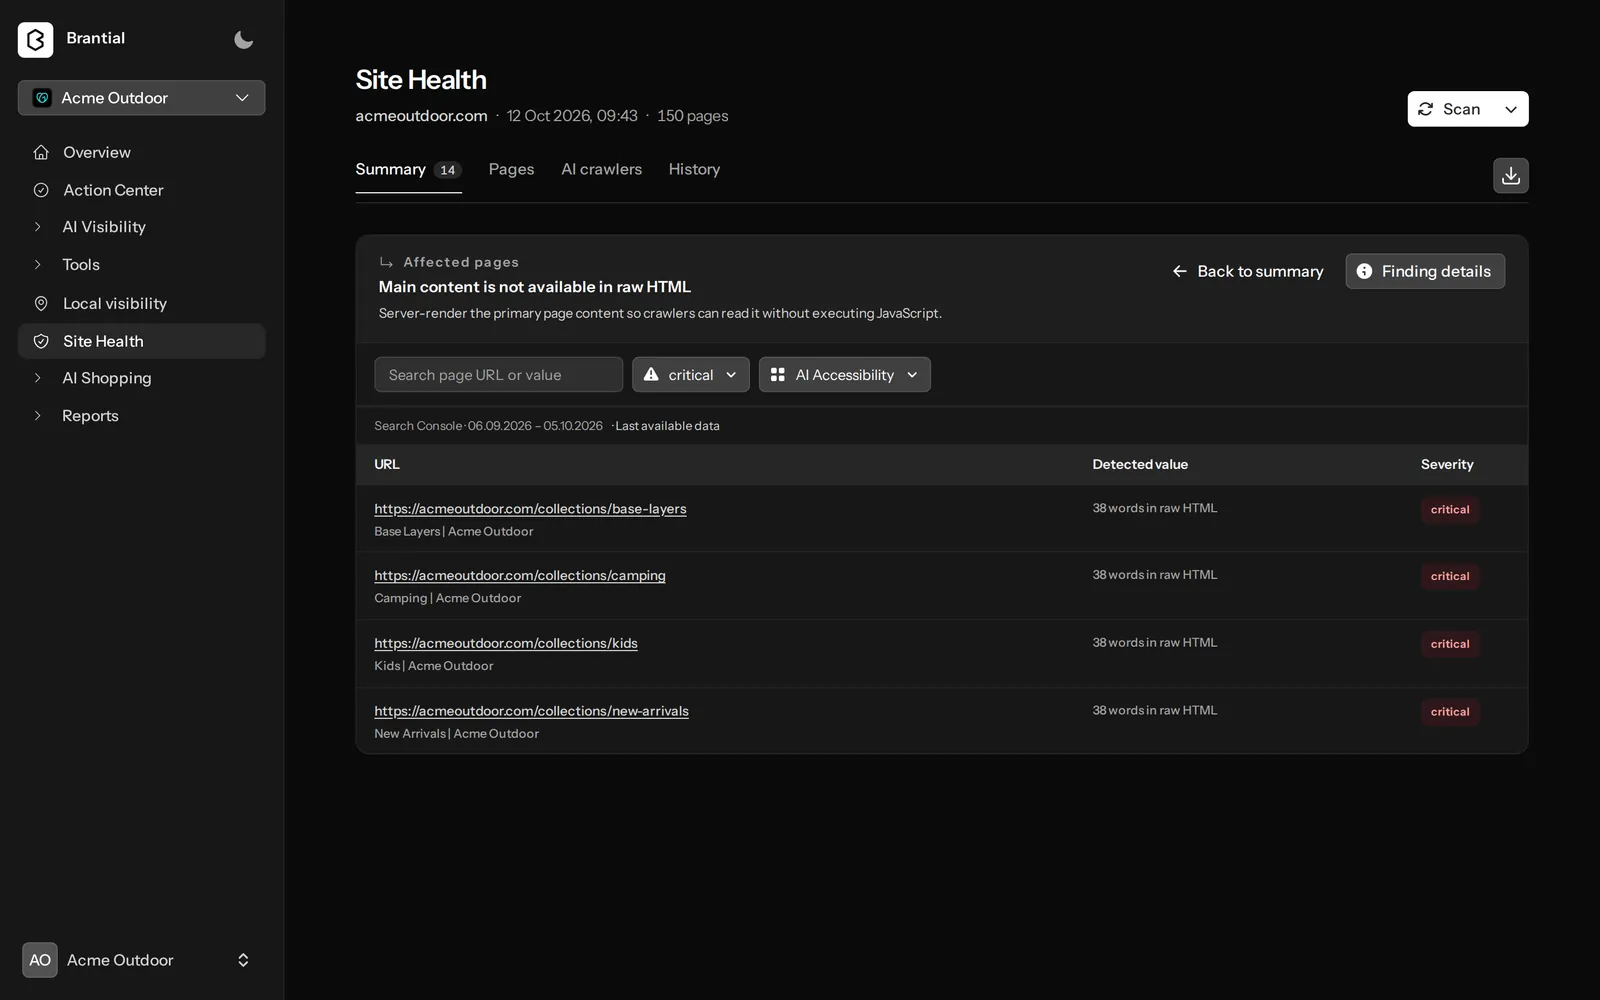
Task: Click the AO avatar badge
Action: click(40, 960)
